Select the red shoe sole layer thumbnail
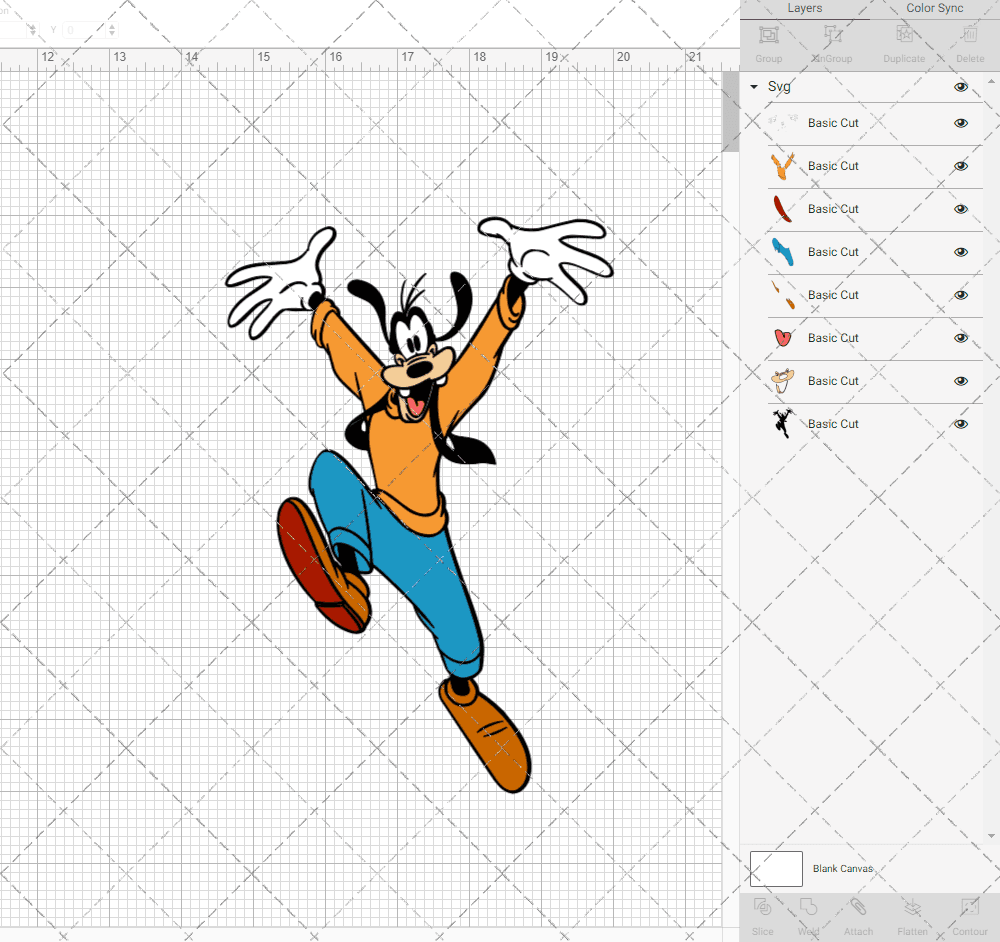Image resolution: width=1000 pixels, height=942 pixels. [x=783, y=209]
